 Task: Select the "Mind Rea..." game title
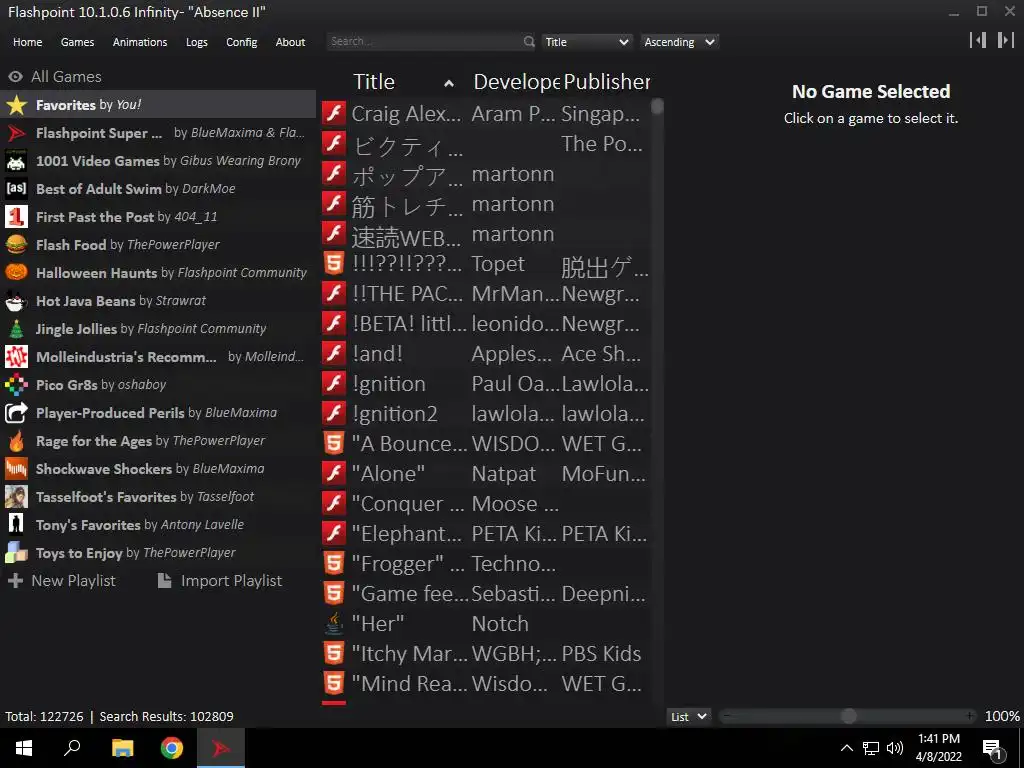[409, 684]
